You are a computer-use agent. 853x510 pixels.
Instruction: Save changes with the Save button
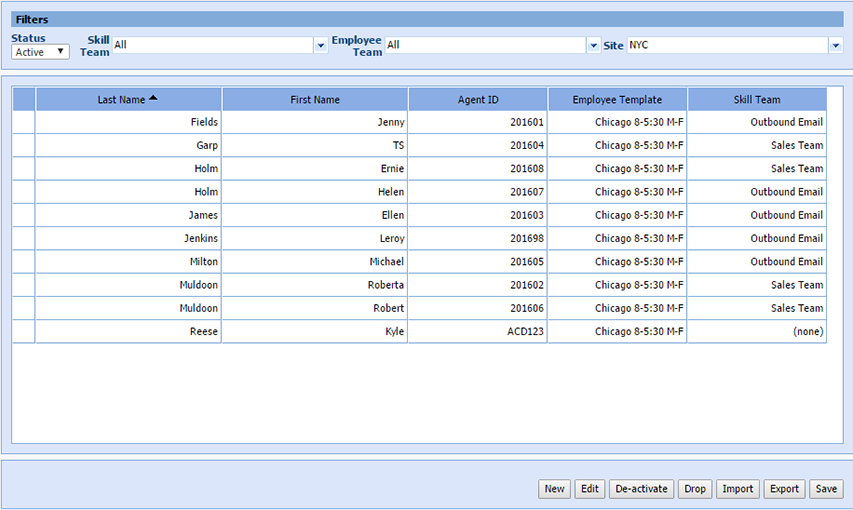(x=826, y=489)
